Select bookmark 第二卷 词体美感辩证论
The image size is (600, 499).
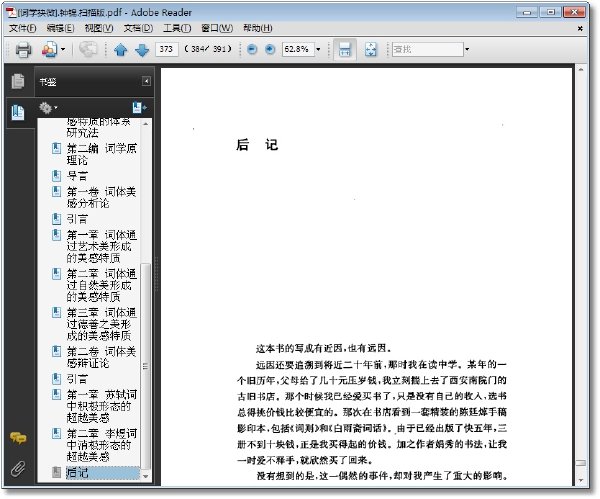(101, 357)
